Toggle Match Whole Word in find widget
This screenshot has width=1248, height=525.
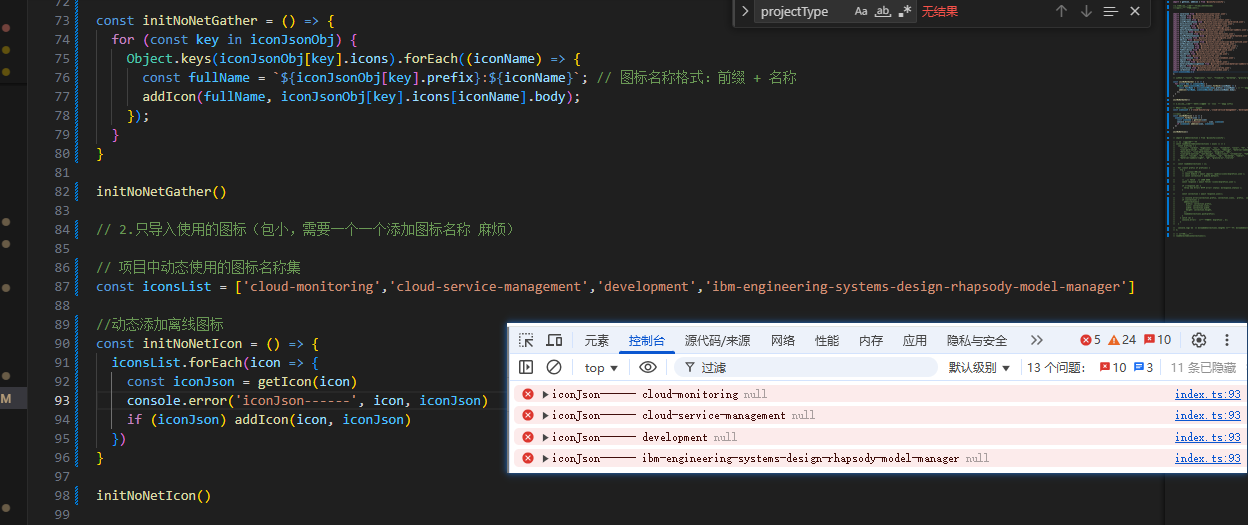coord(883,11)
